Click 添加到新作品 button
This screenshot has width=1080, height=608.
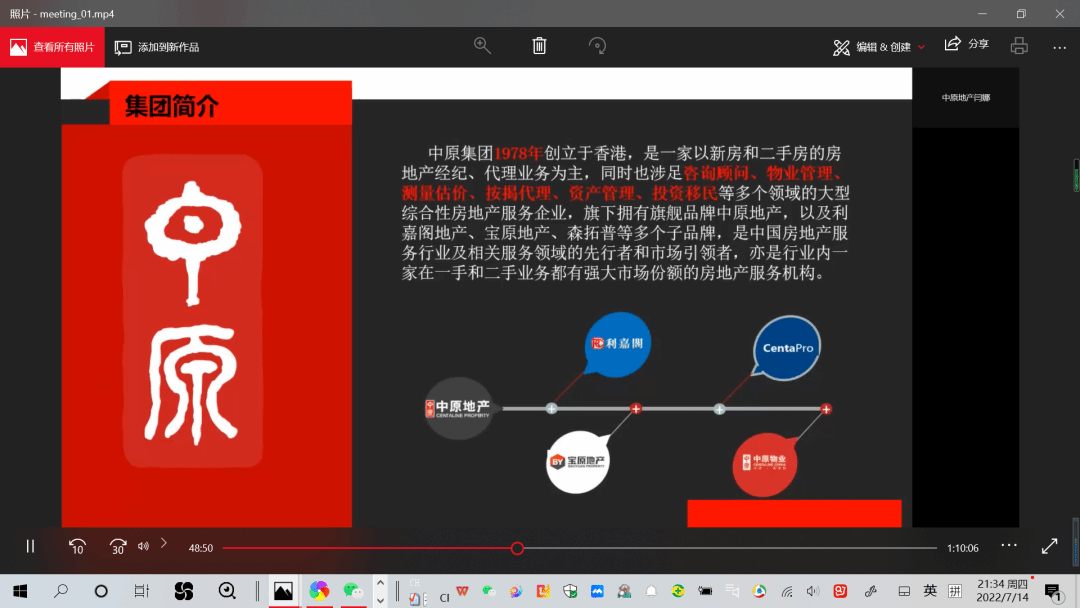157,47
